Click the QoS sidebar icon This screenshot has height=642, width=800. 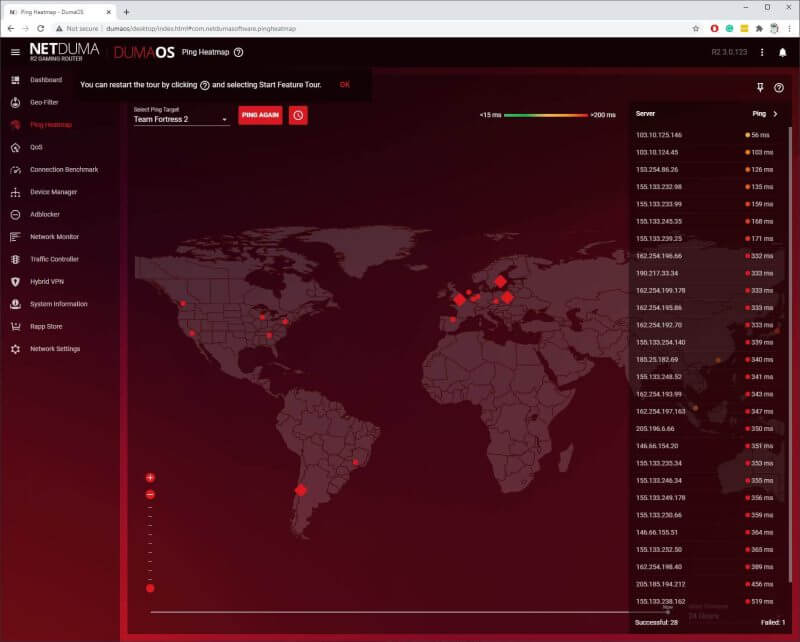(x=15, y=147)
